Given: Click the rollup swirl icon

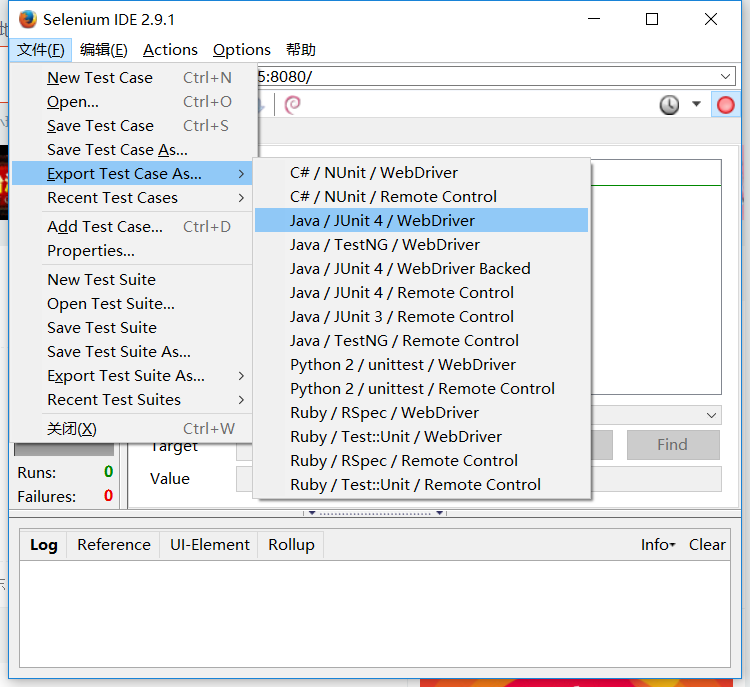Looking at the screenshot, I should (x=293, y=105).
